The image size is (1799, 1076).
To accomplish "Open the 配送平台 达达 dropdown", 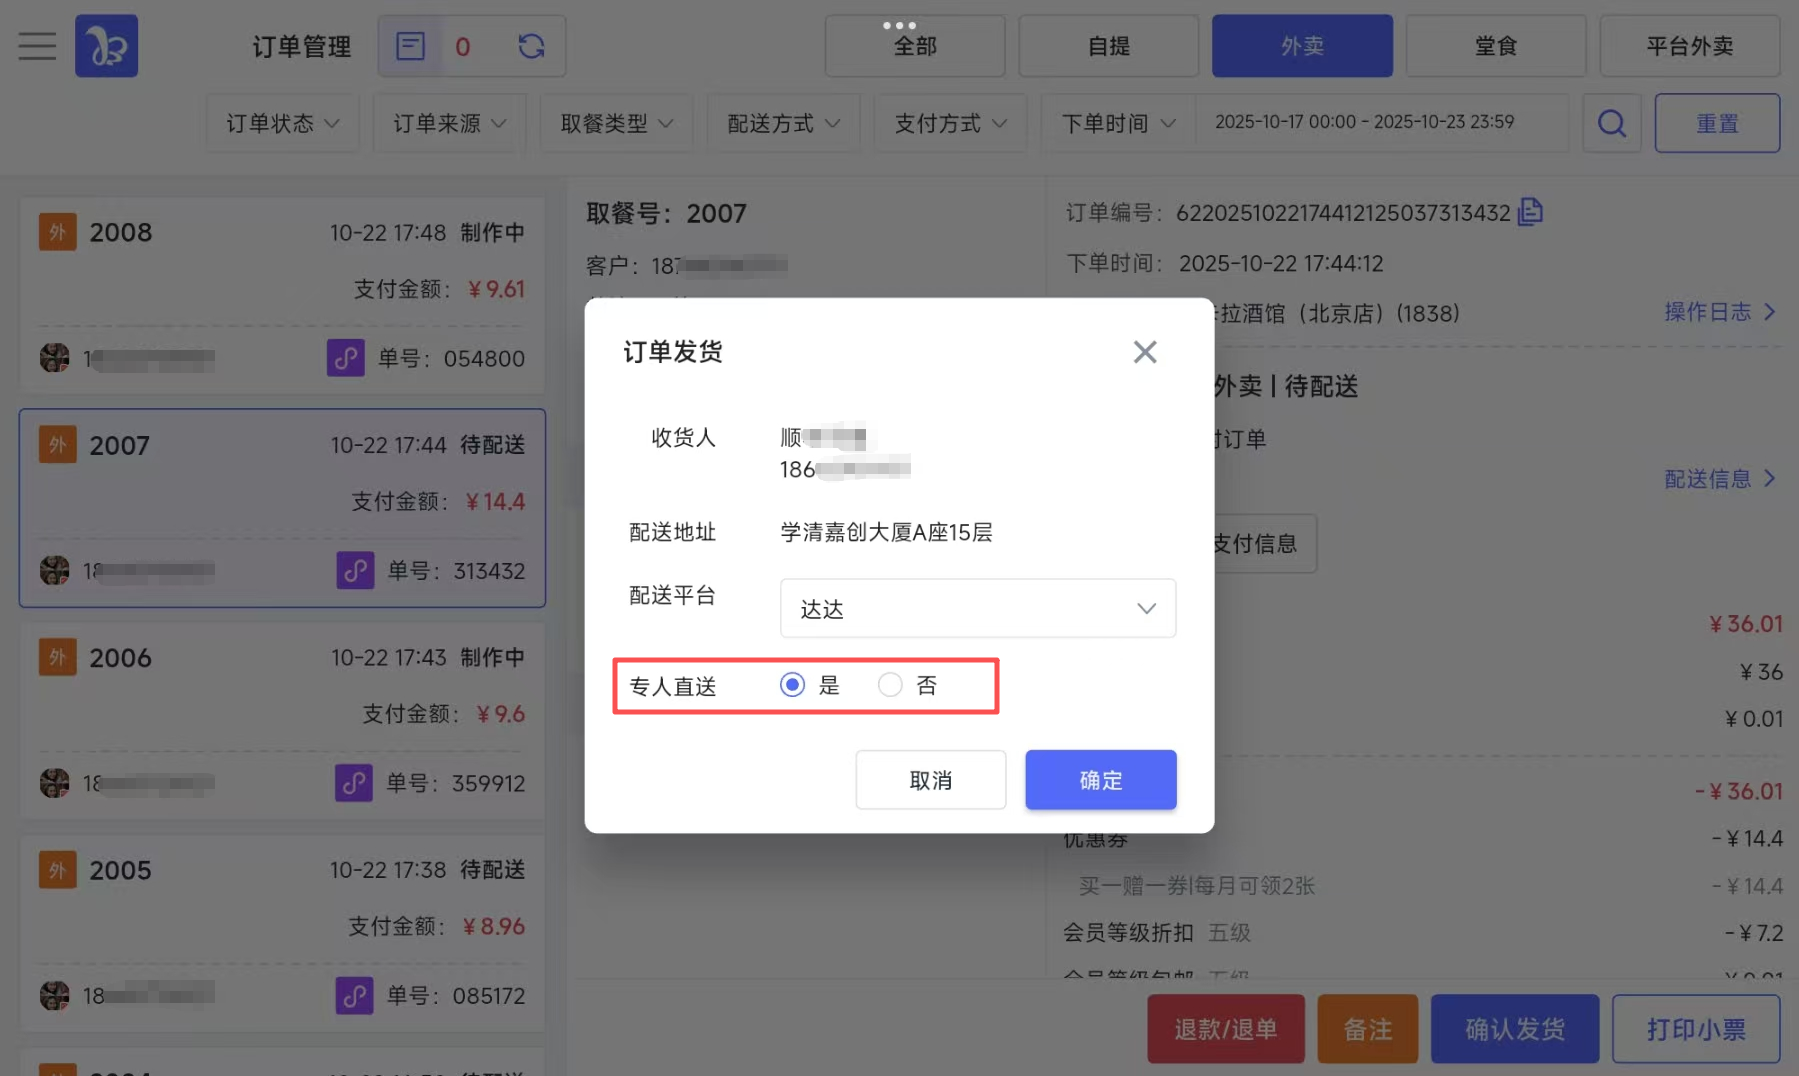I will 977,608.
